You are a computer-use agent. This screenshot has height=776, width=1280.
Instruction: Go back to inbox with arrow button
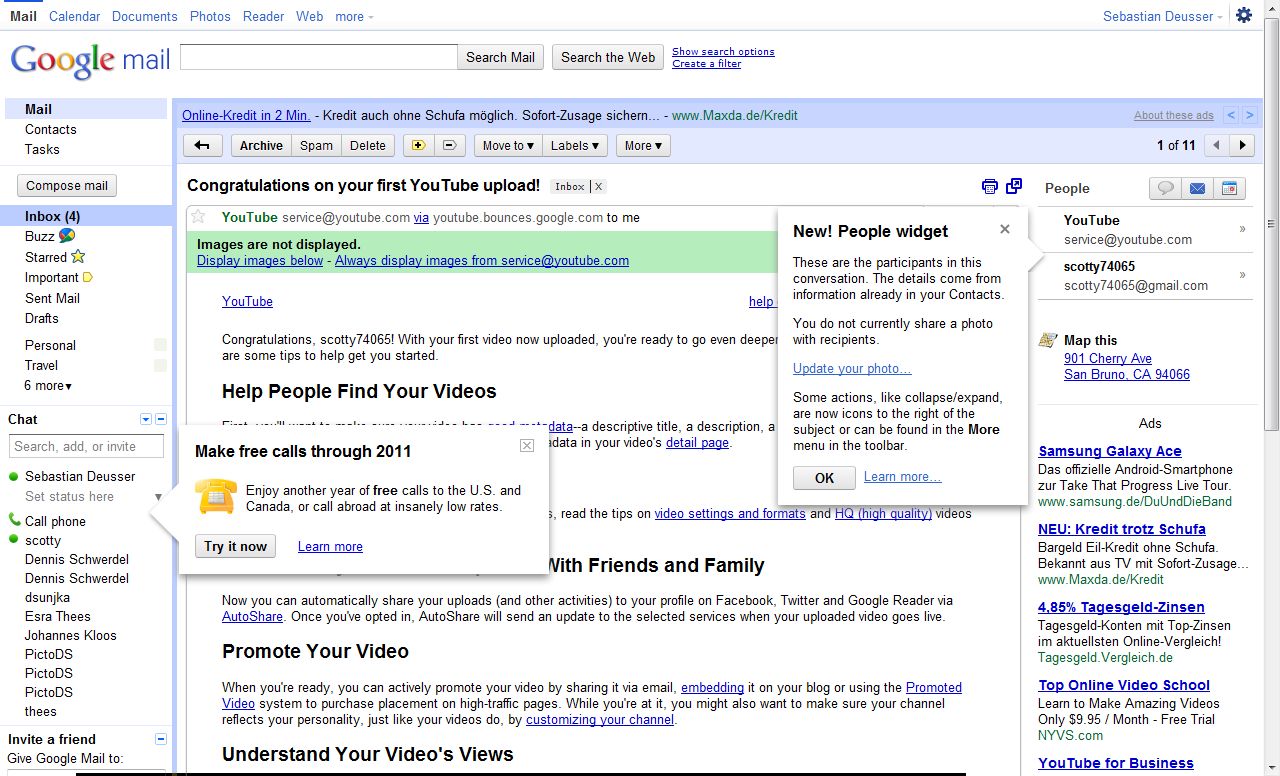(202, 145)
